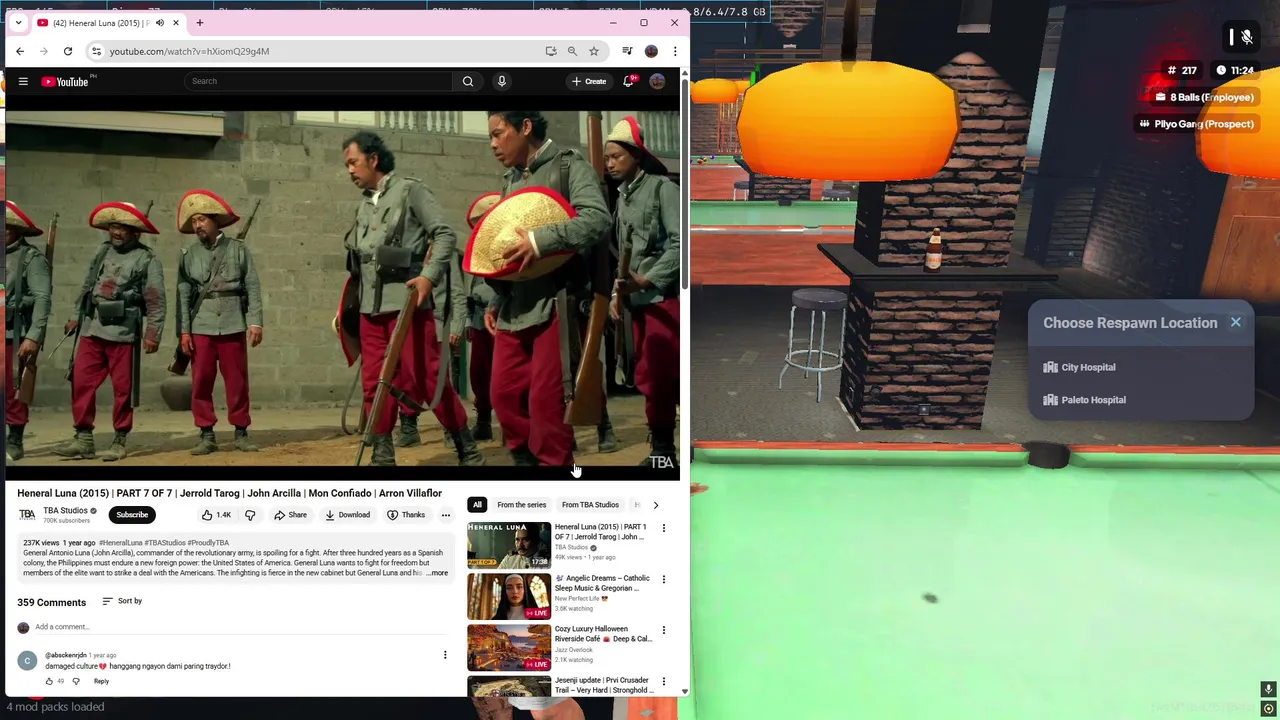
Task: Open options menu for @absckenrjdn comment
Action: point(445,655)
